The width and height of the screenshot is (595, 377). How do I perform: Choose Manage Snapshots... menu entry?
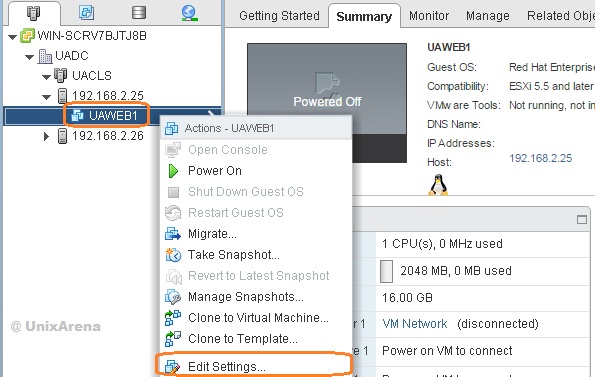pos(256,297)
